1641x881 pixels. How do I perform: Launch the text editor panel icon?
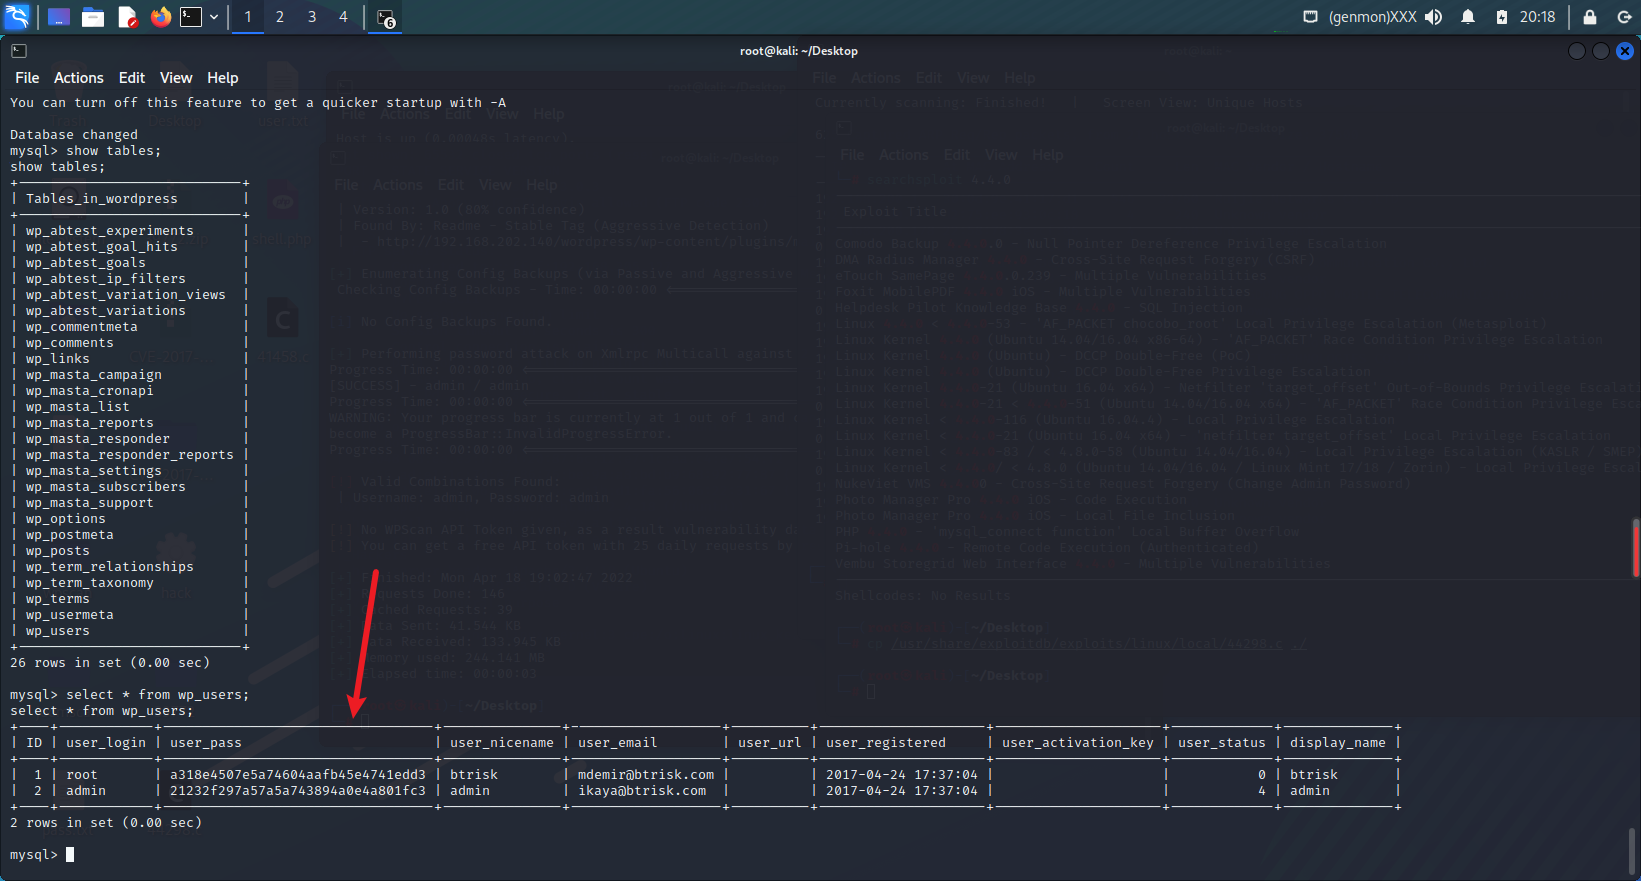(x=127, y=17)
